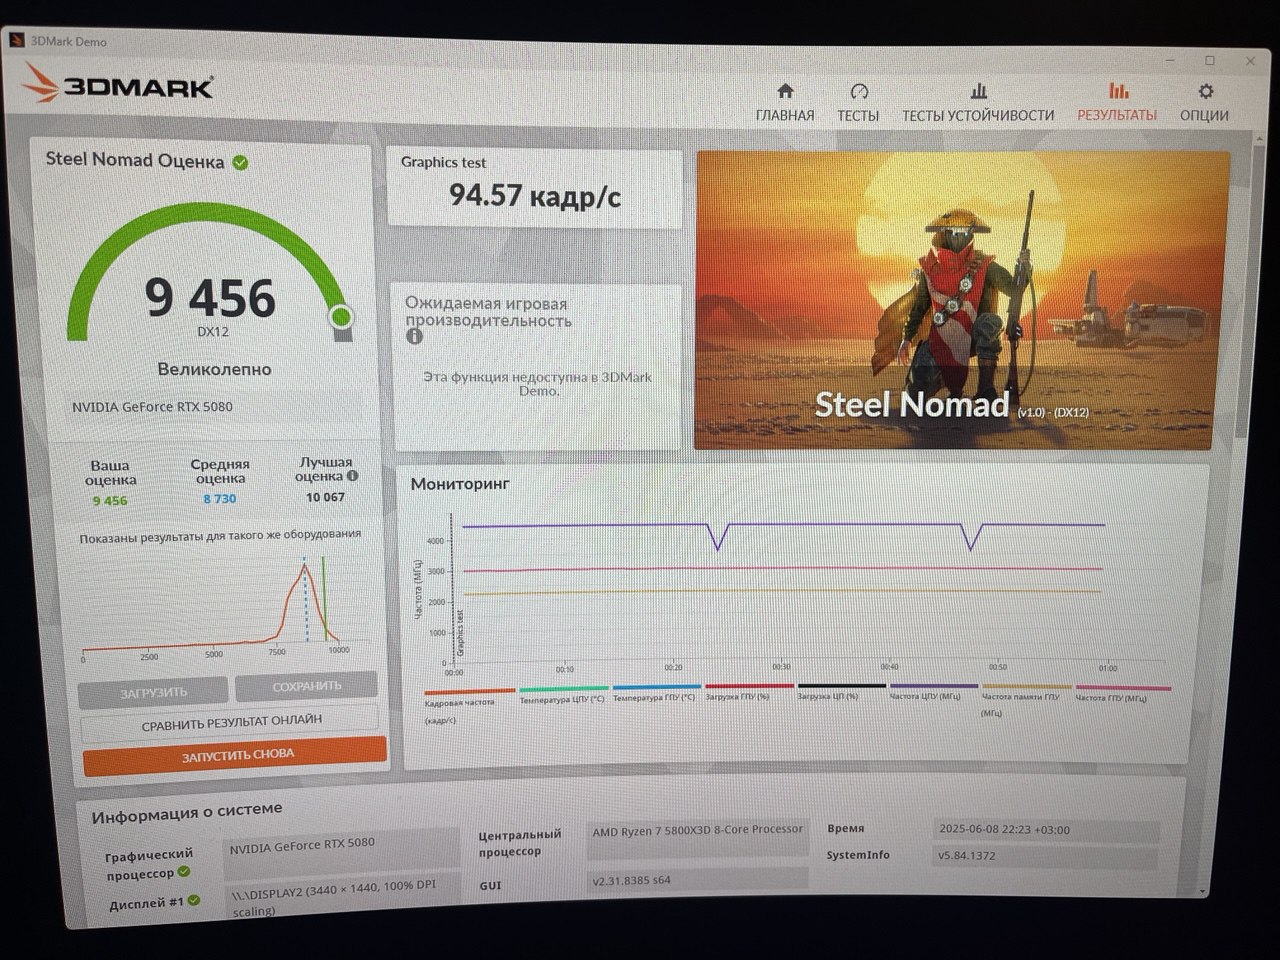Image resolution: width=1280 pixels, height=960 pixels.
Task: Click the best score value 10 067
Action: tap(325, 497)
